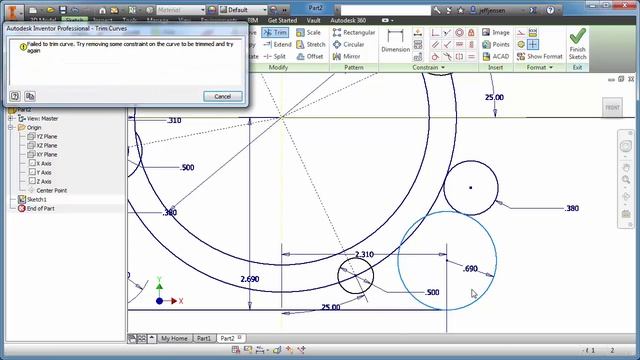
Task: Toggle the driven dimension format icon
Action: pyautogui.click(x=533, y=32)
